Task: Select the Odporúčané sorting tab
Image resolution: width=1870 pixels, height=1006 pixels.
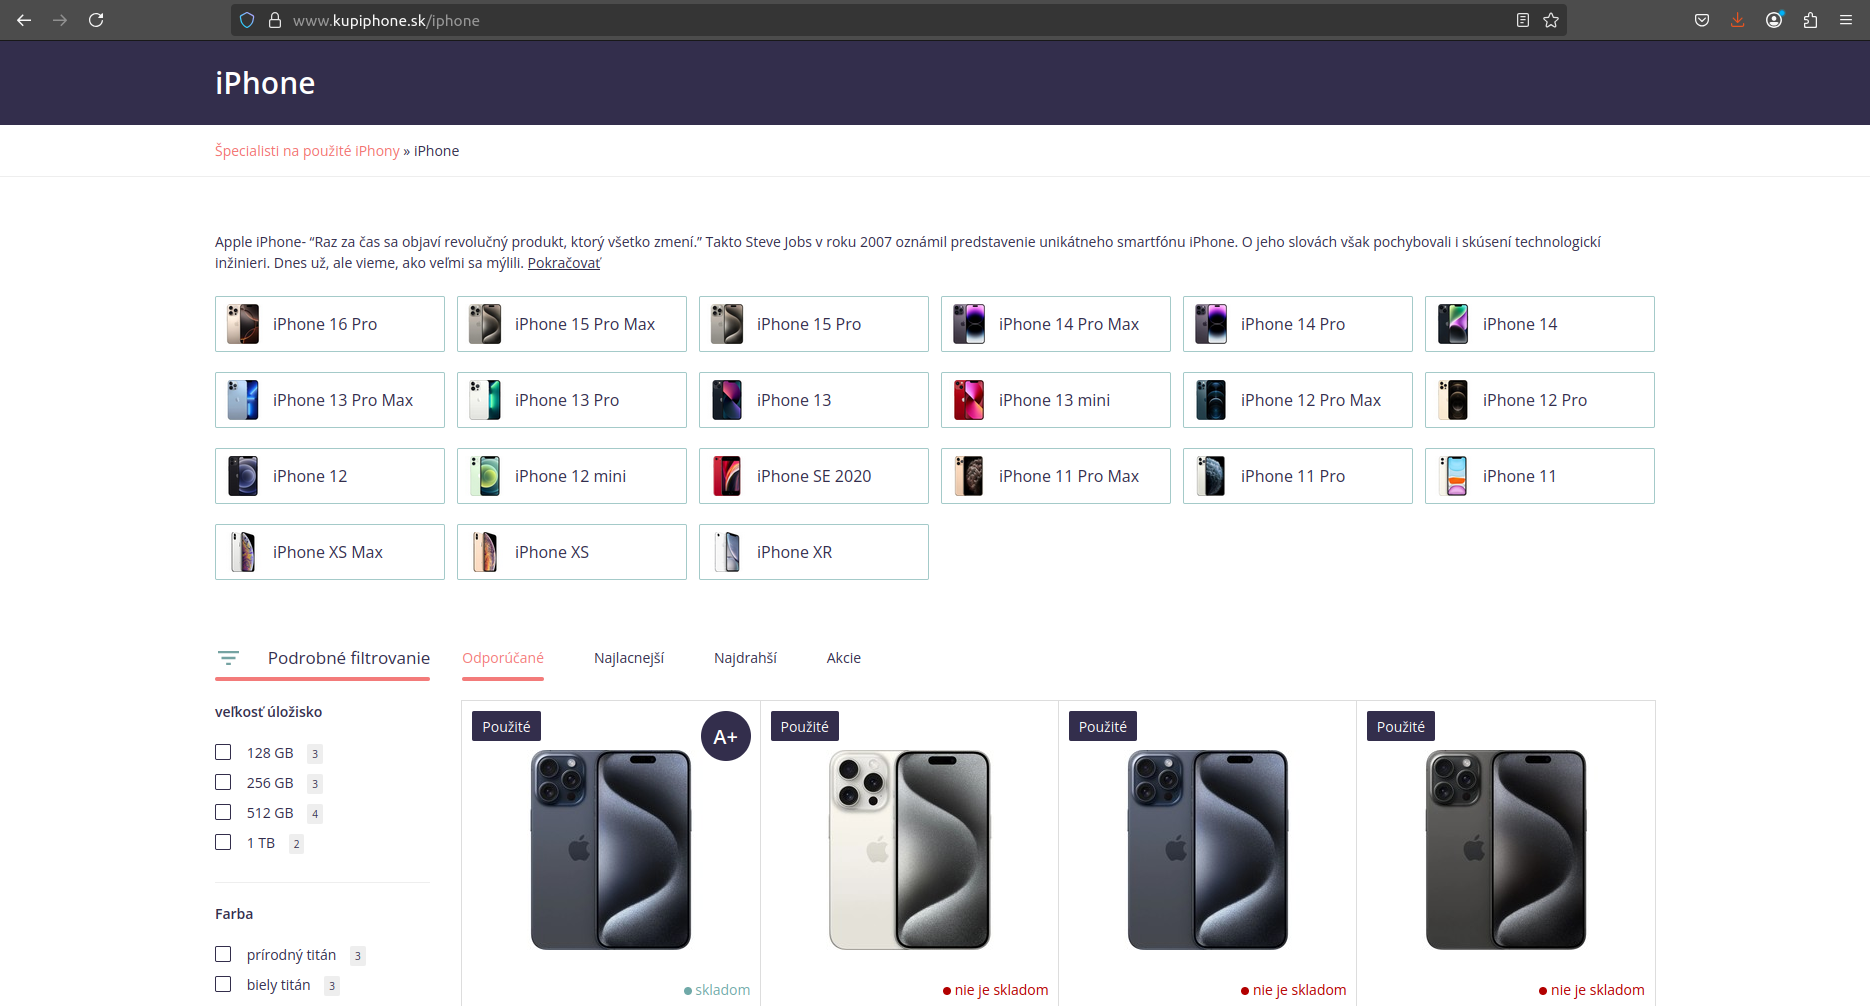Action: tap(503, 658)
